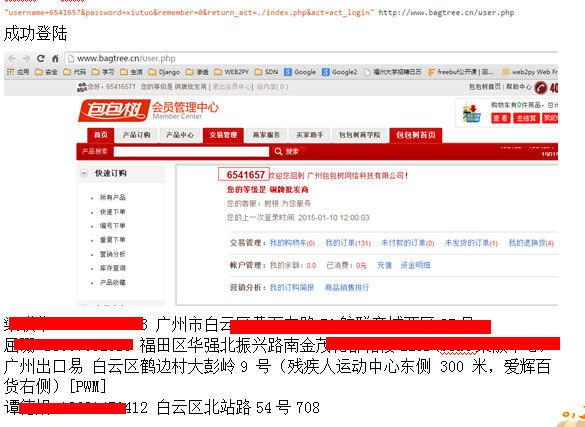Select the 买家助手 navigation tab
Viewport: 585px width, 427px height.
click(310, 135)
